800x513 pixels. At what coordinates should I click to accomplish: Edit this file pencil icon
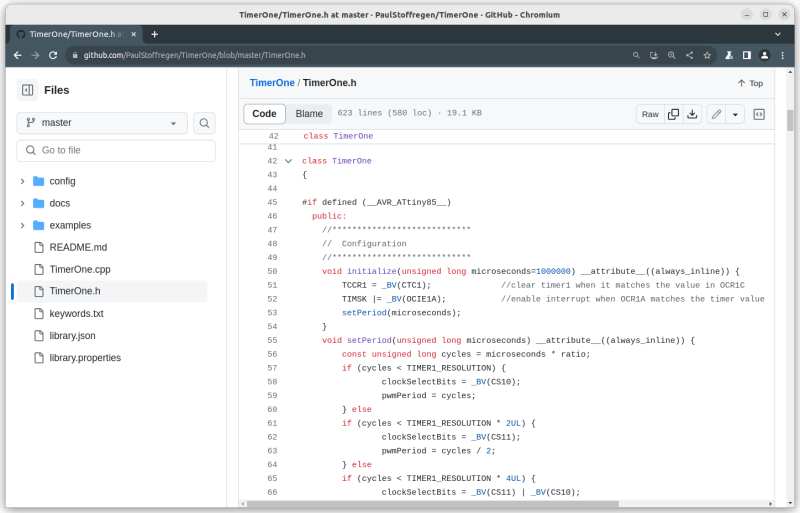pos(716,114)
